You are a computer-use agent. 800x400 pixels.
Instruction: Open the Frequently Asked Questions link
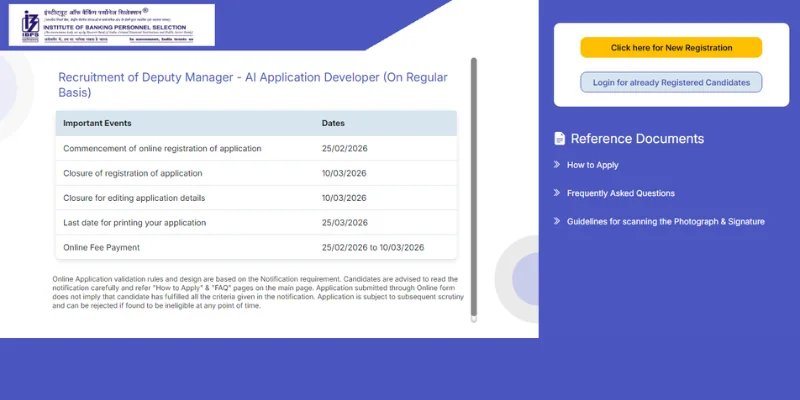620,193
